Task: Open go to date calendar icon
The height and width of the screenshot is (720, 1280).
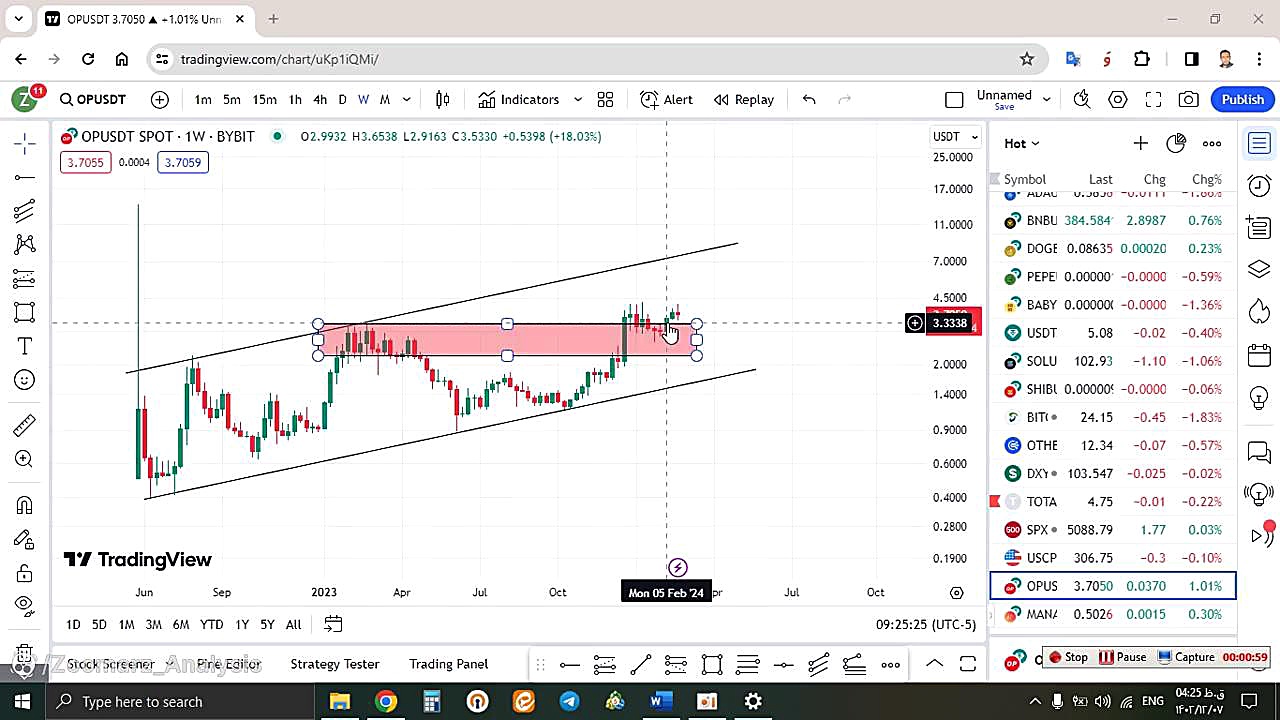Action: click(333, 624)
